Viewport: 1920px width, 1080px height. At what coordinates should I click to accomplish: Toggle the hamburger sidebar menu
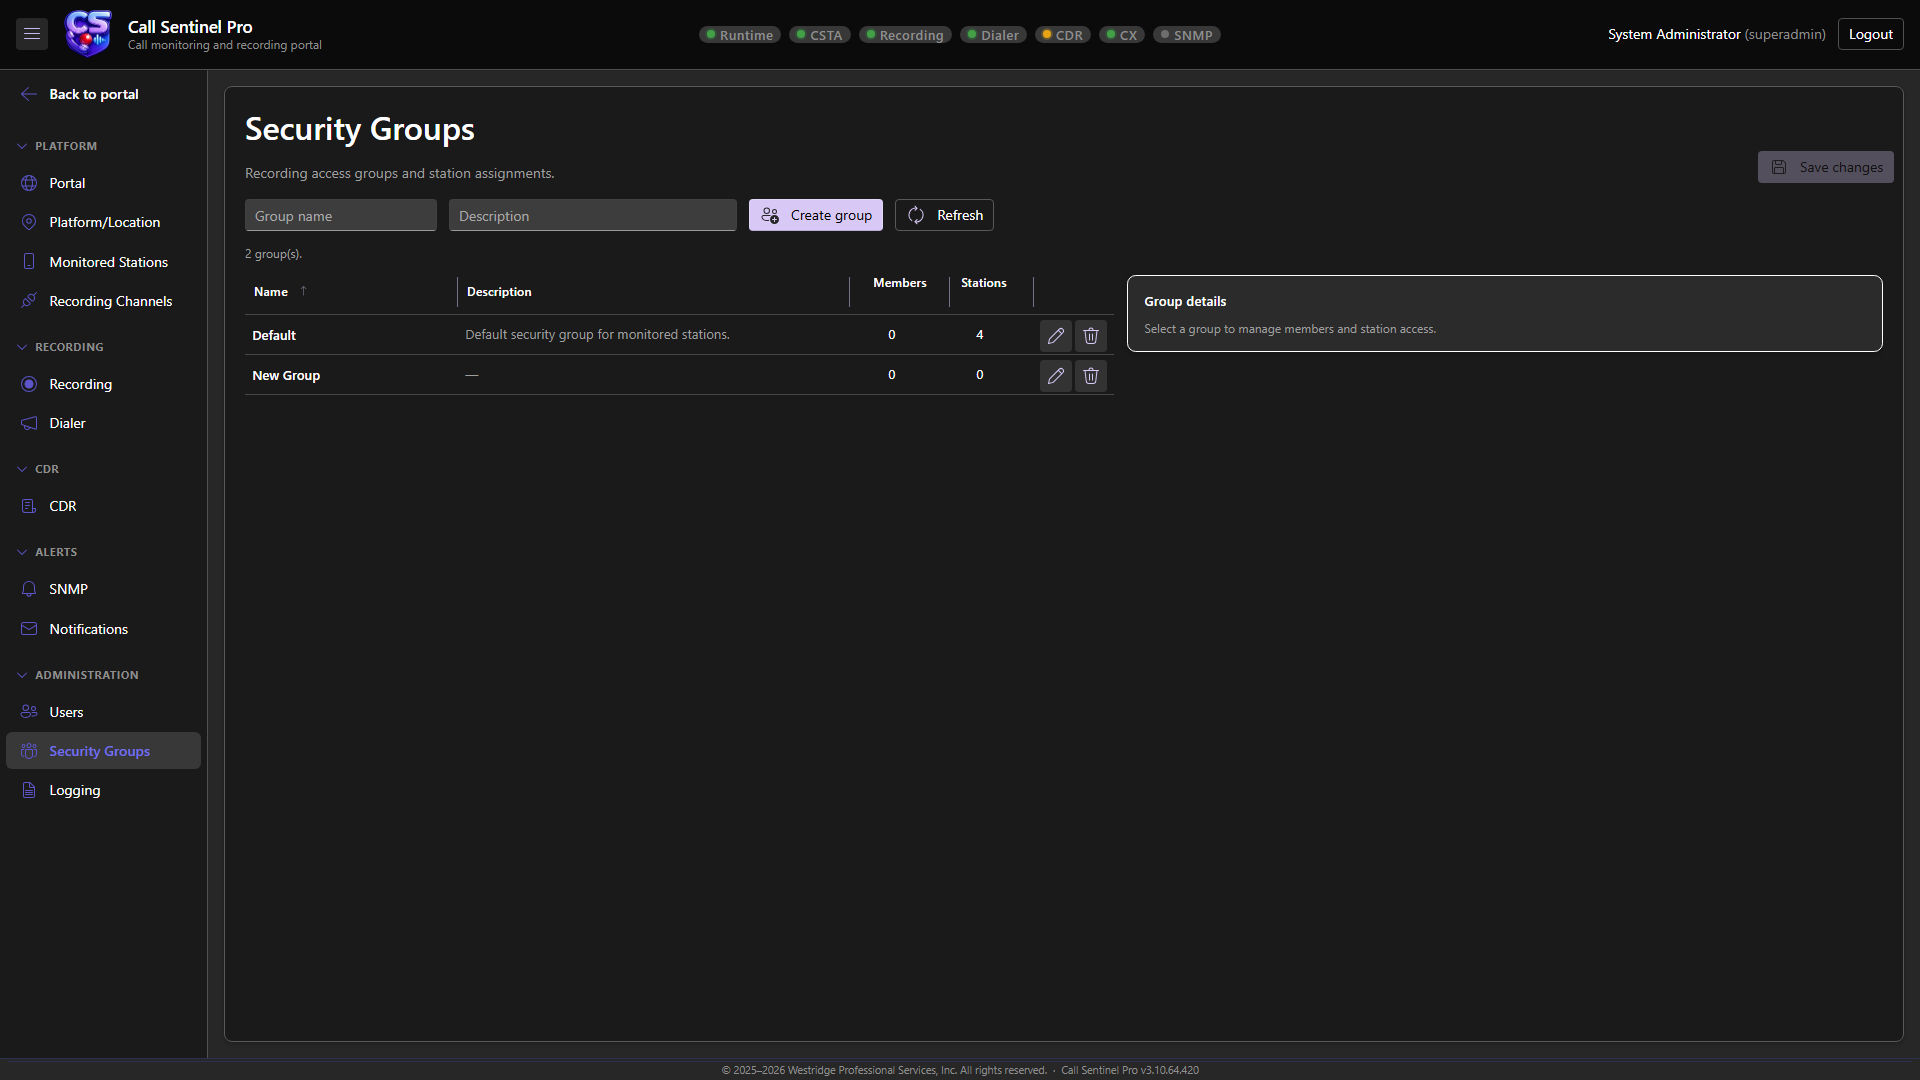tap(32, 34)
